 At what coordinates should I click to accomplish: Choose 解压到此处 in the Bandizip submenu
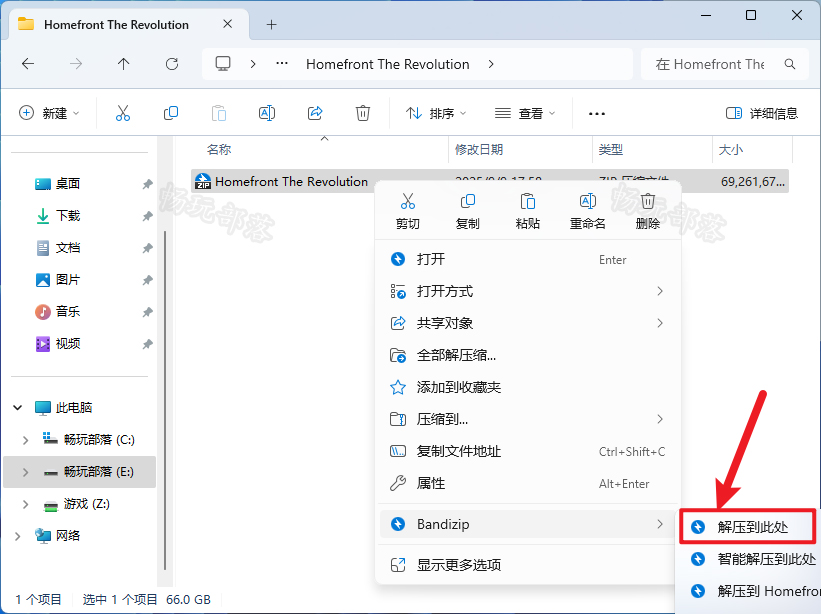click(x=749, y=527)
